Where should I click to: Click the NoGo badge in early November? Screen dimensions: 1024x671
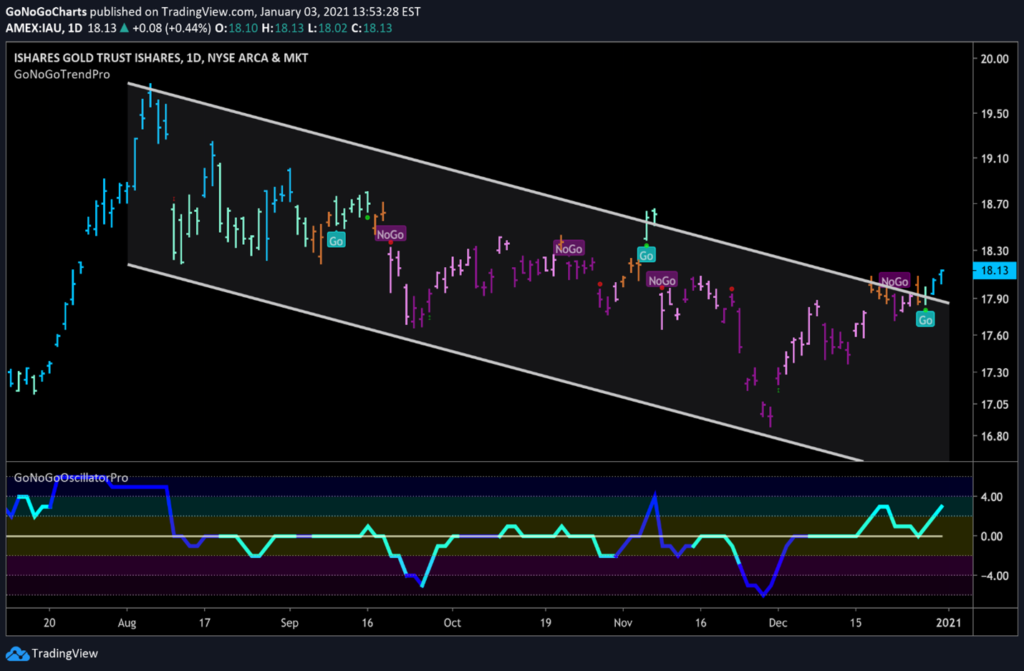(x=662, y=280)
